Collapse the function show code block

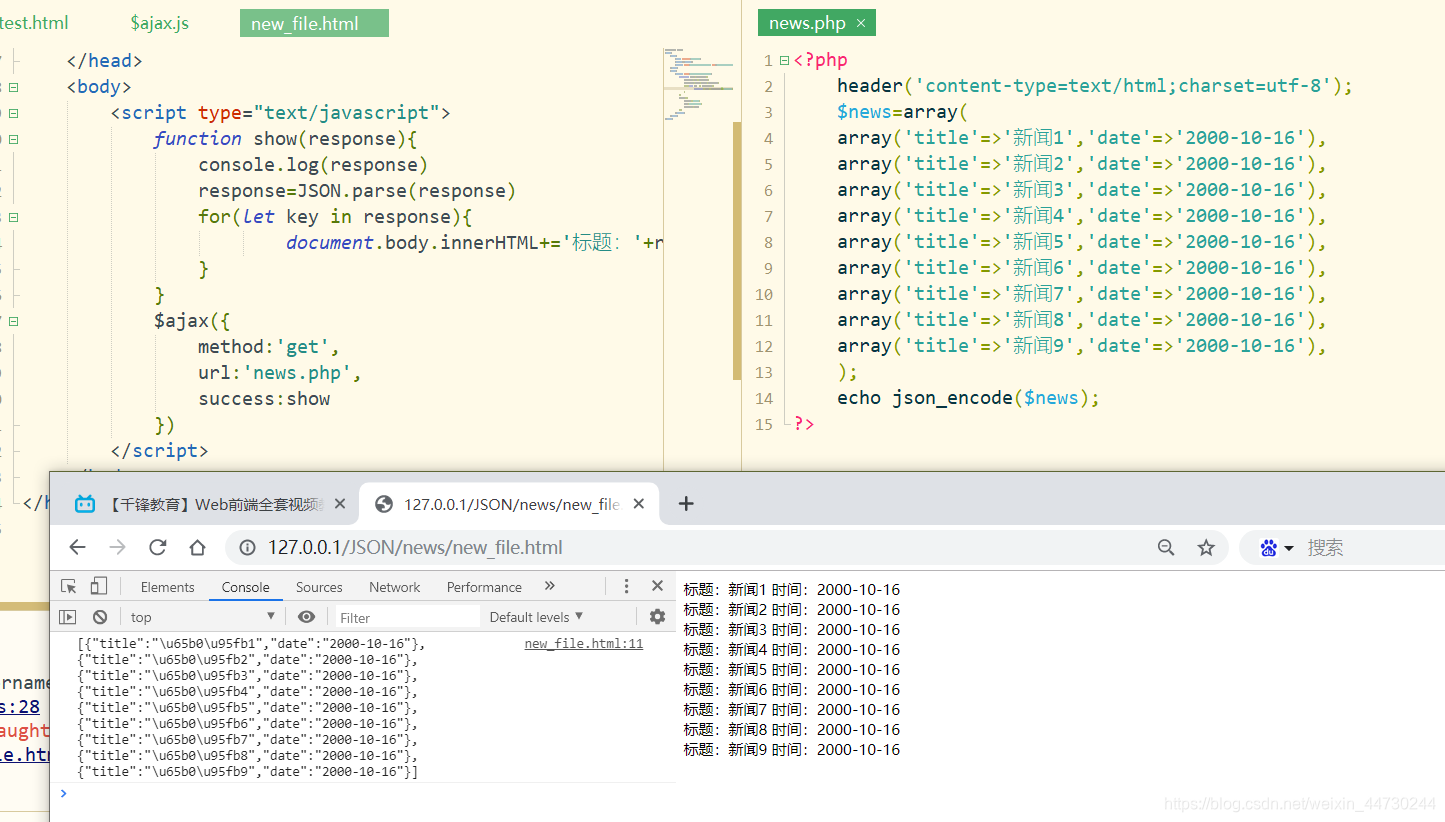pos(13,139)
